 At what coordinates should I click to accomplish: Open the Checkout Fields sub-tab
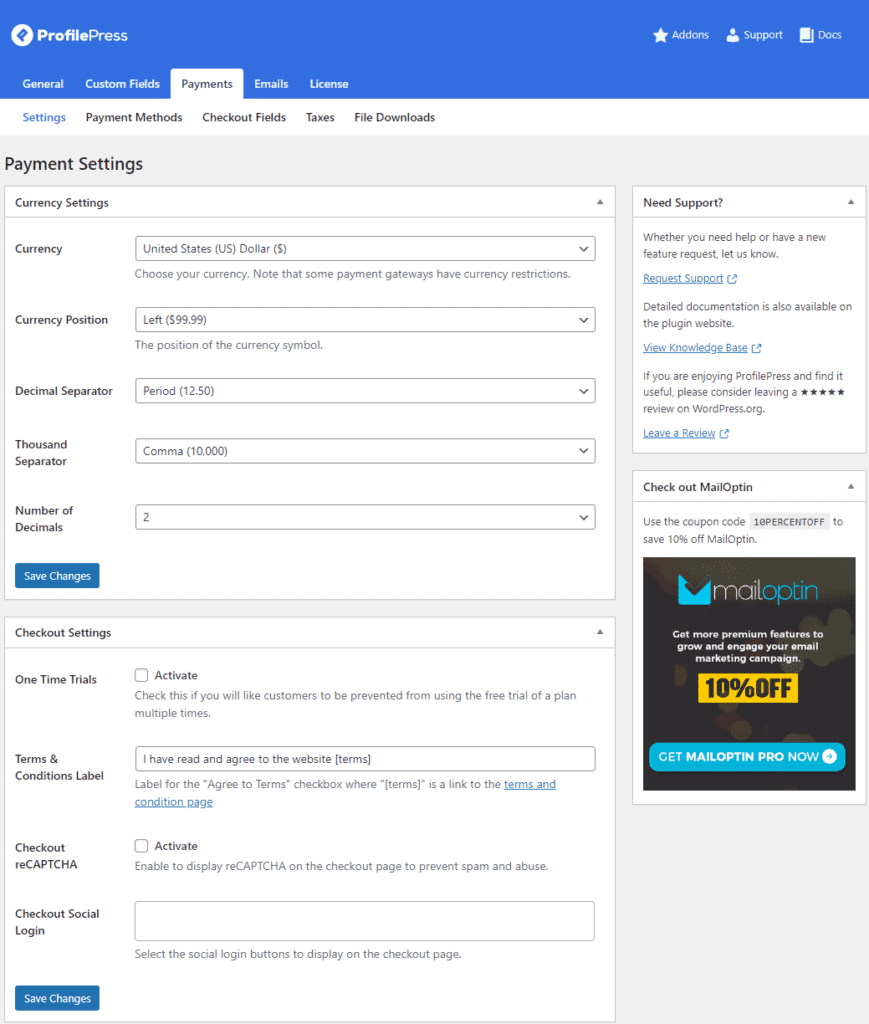244,118
